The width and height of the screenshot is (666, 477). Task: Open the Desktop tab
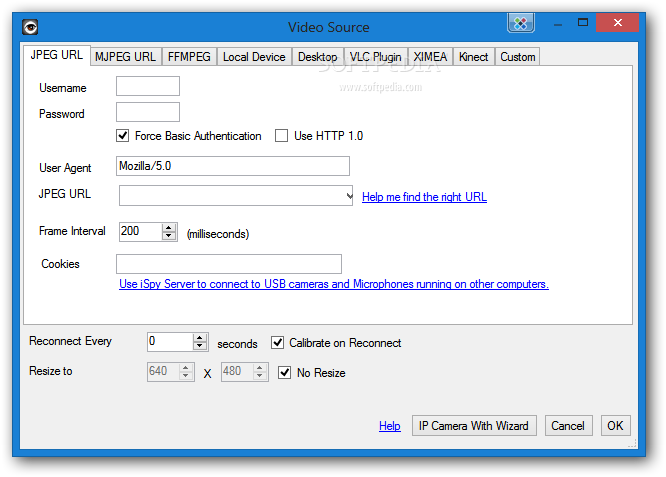(x=318, y=57)
